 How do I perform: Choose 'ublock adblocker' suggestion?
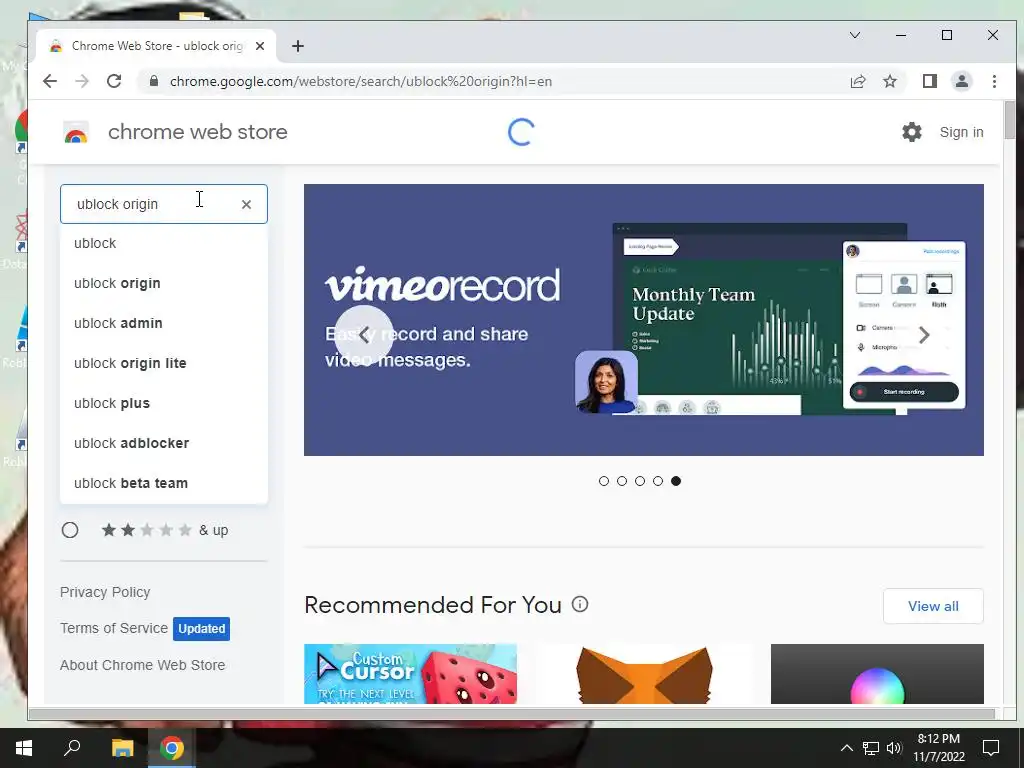[164, 443]
